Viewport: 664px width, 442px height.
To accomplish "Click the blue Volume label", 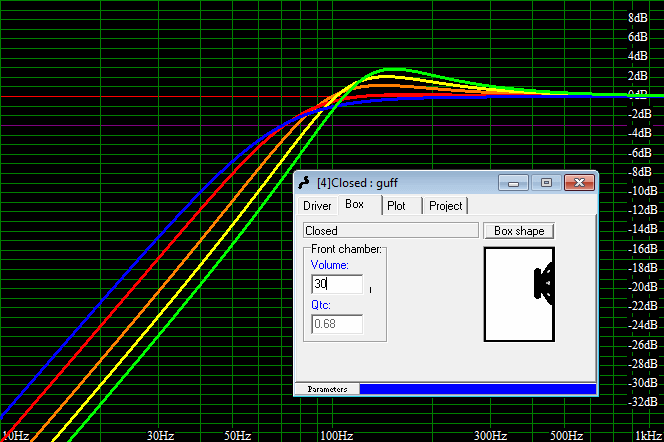I will (x=329, y=265).
